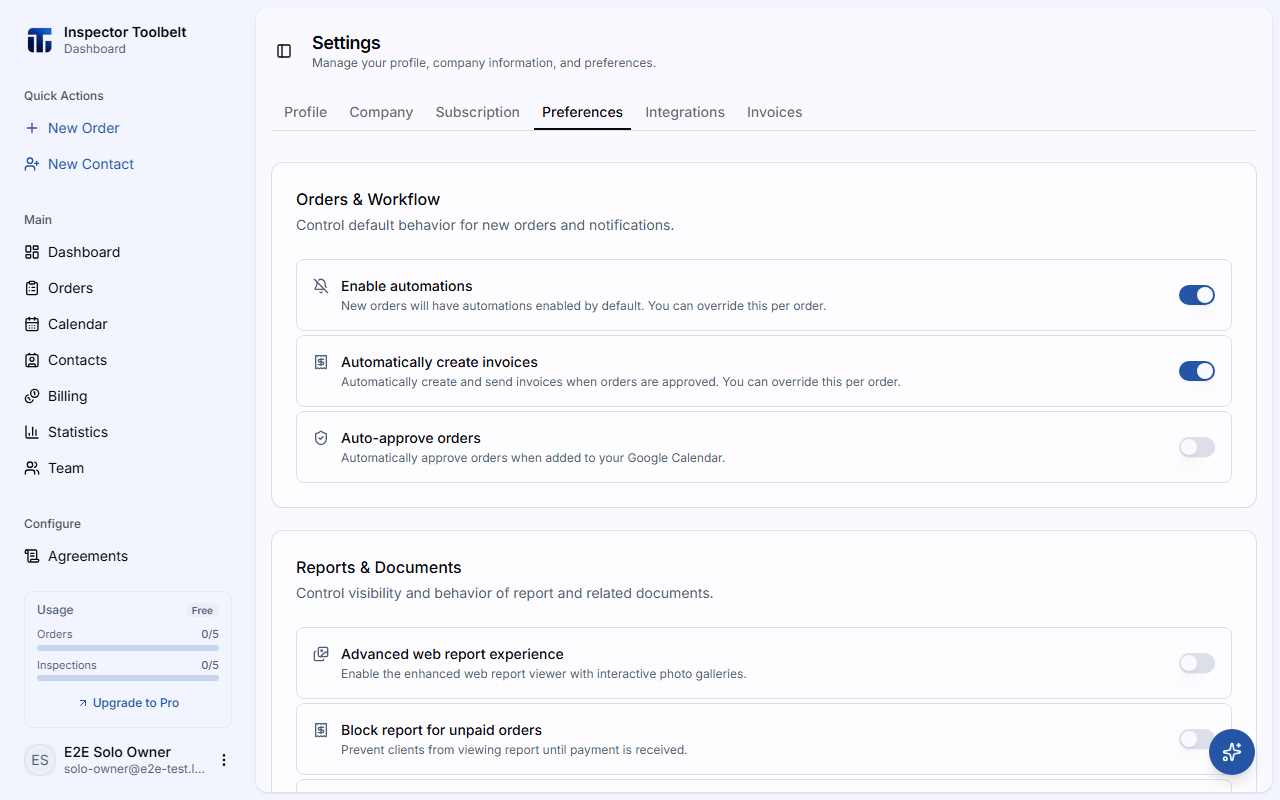Turn off Automatically create invoices switch
This screenshot has width=1280, height=800.
tap(1197, 371)
